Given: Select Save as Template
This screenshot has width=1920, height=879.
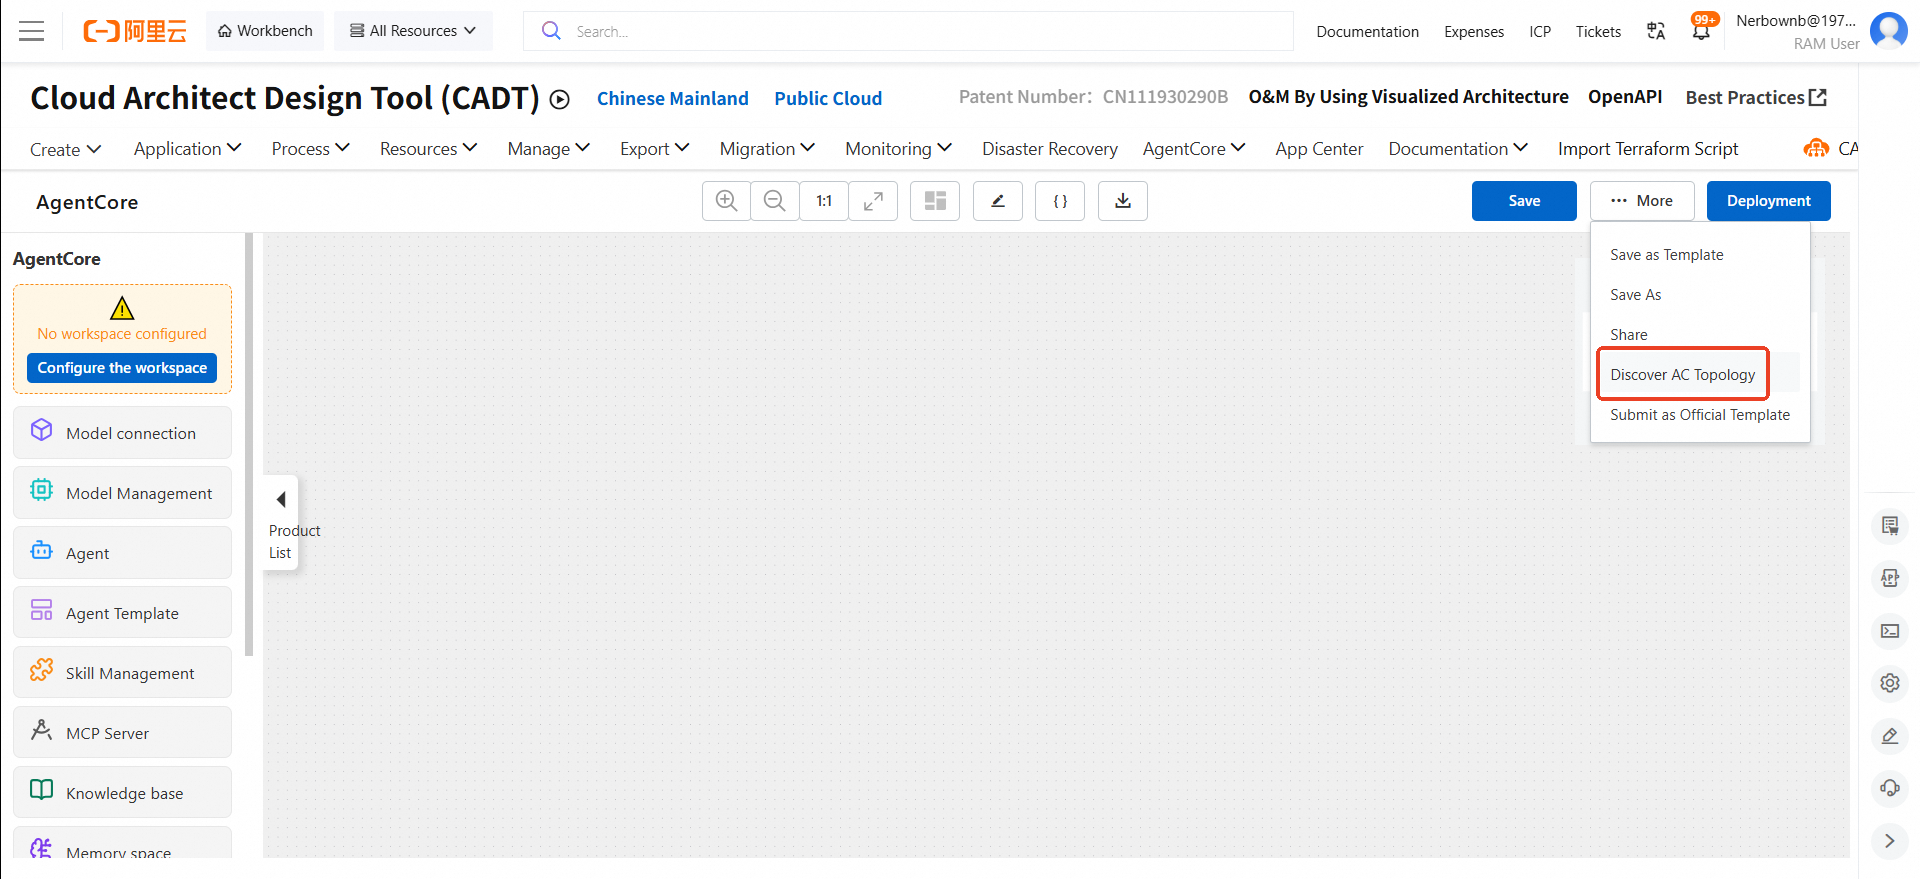Looking at the screenshot, I should pos(1667,255).
